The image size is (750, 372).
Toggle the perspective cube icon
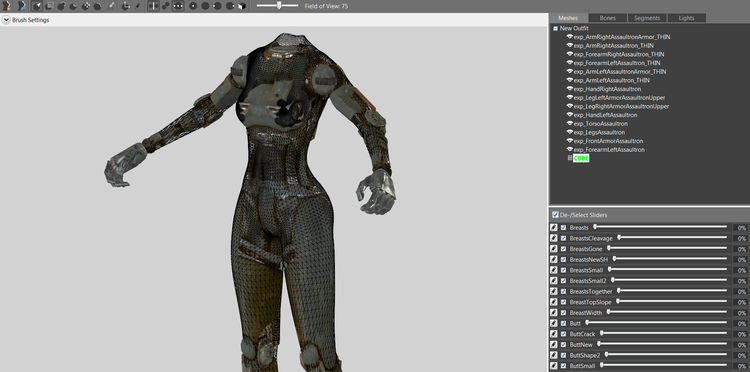[242, 6]
